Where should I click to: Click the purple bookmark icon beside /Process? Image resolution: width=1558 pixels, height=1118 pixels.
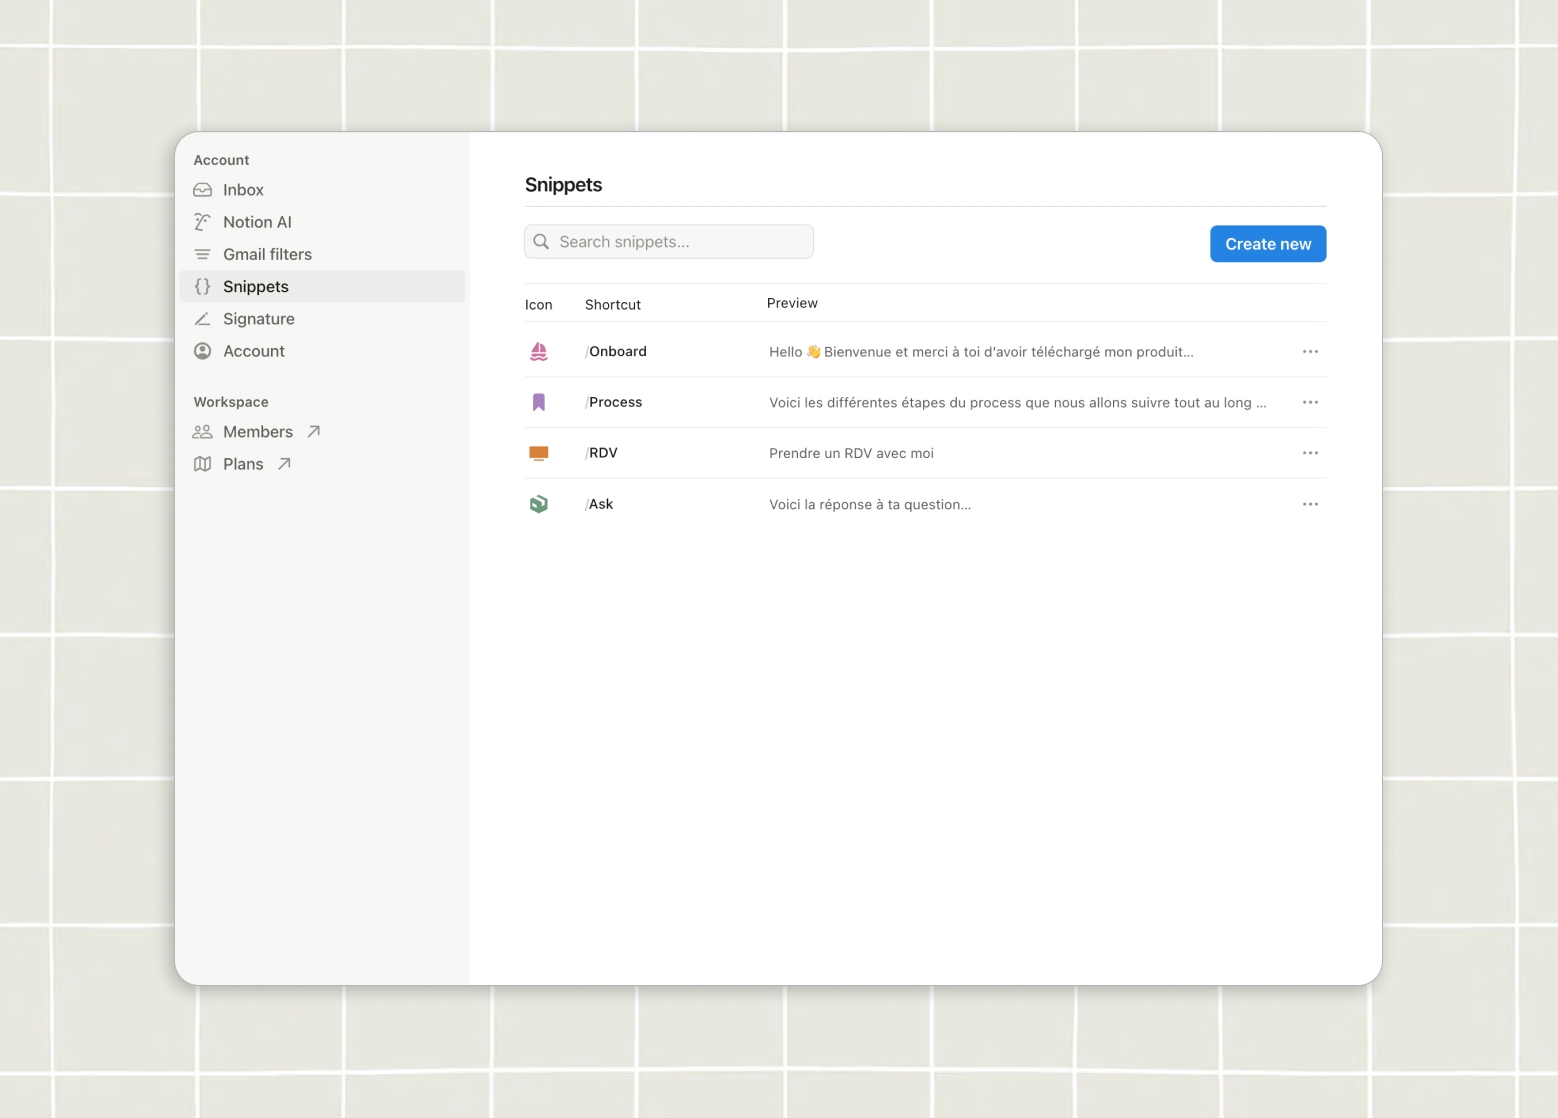(538, 402)
